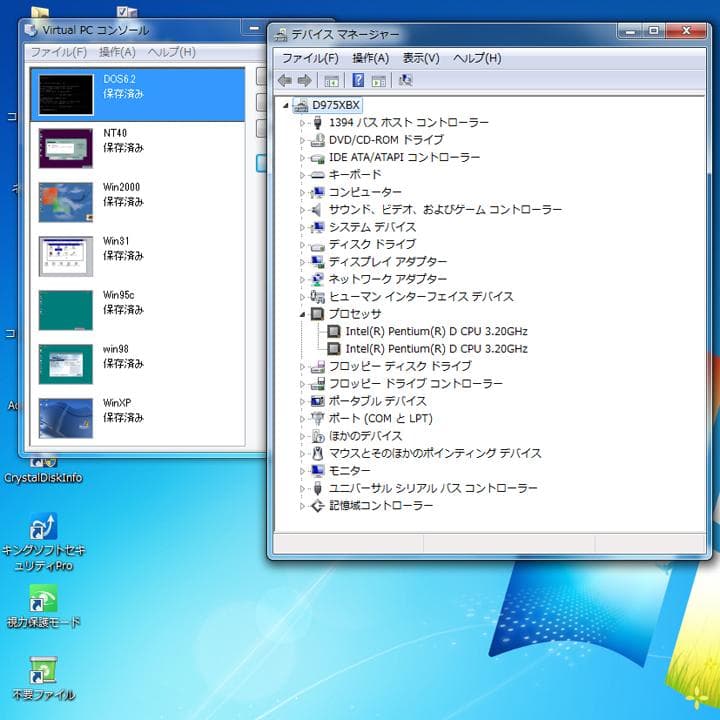Select the DOS6.2 virtual machine thumbnail
Image resolution: width=720 pixels, height=720 pixels.
pos(66,95)
